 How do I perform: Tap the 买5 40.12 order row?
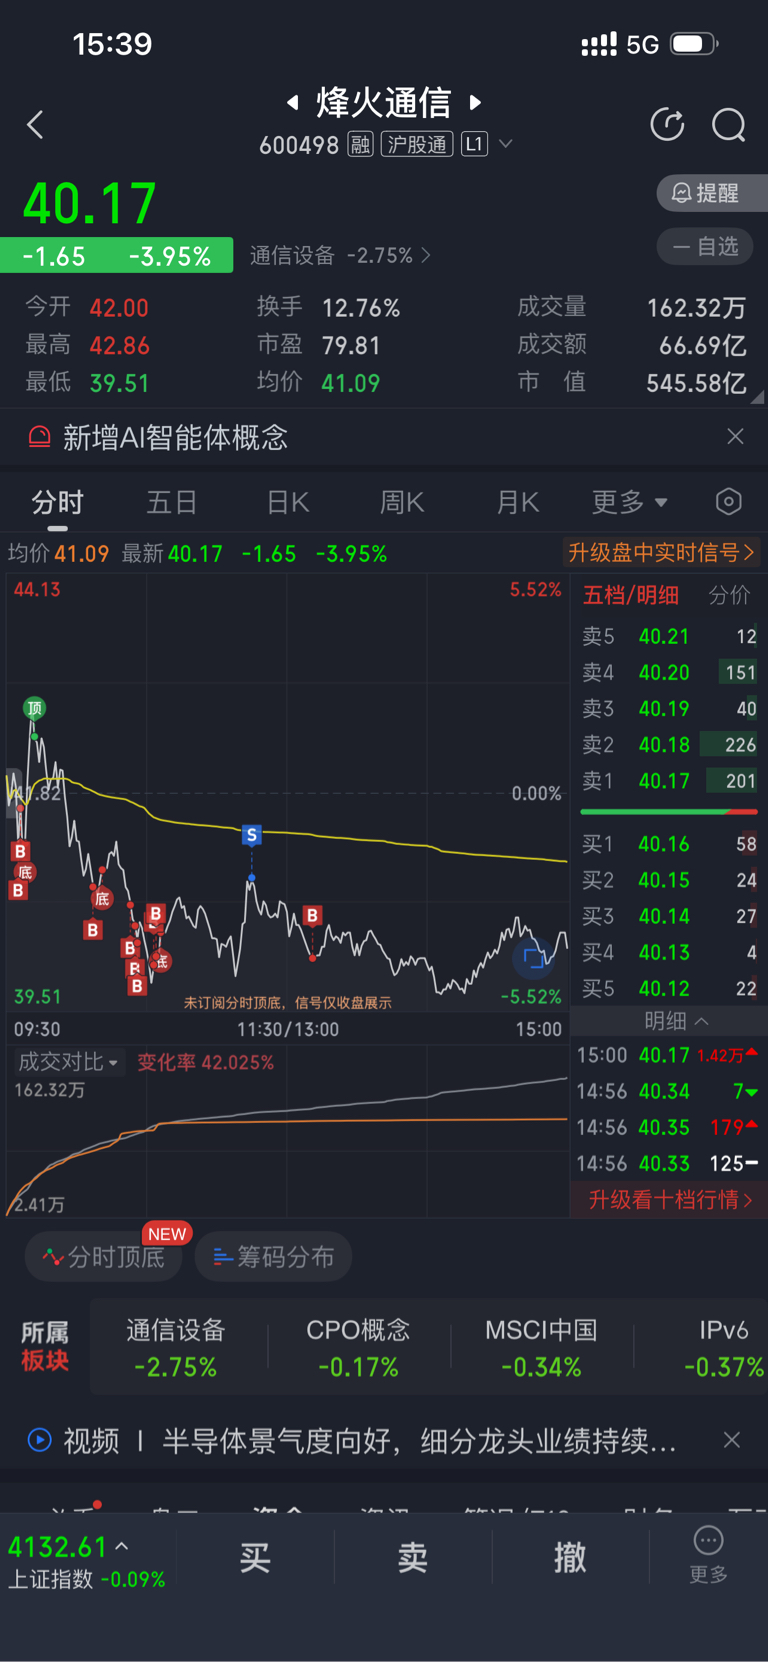click(x=669, y=989)
